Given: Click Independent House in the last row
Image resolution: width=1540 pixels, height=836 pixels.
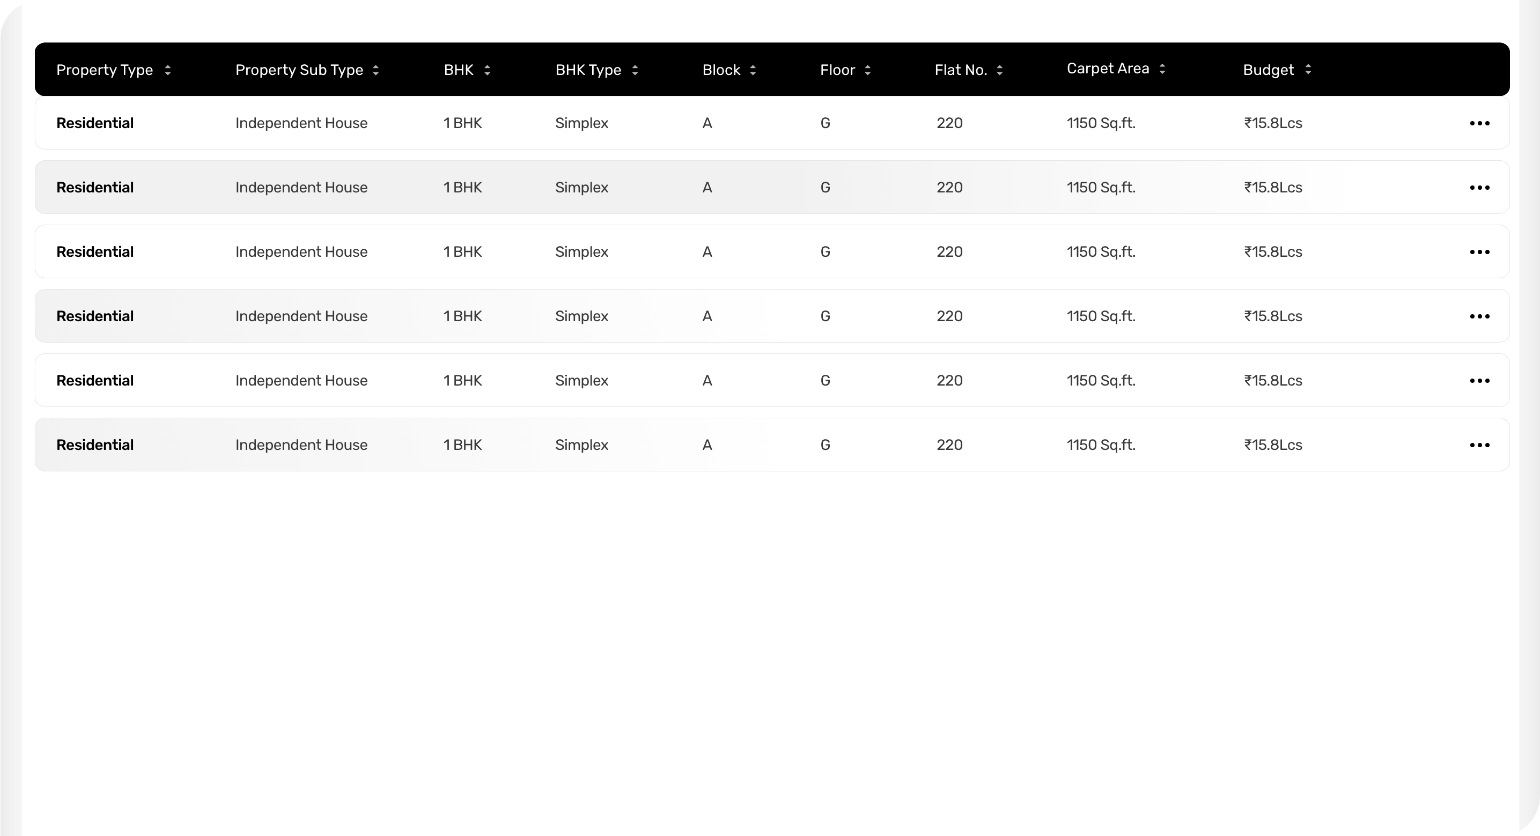Looking at the screenshot, I should [x=301, y=445].
